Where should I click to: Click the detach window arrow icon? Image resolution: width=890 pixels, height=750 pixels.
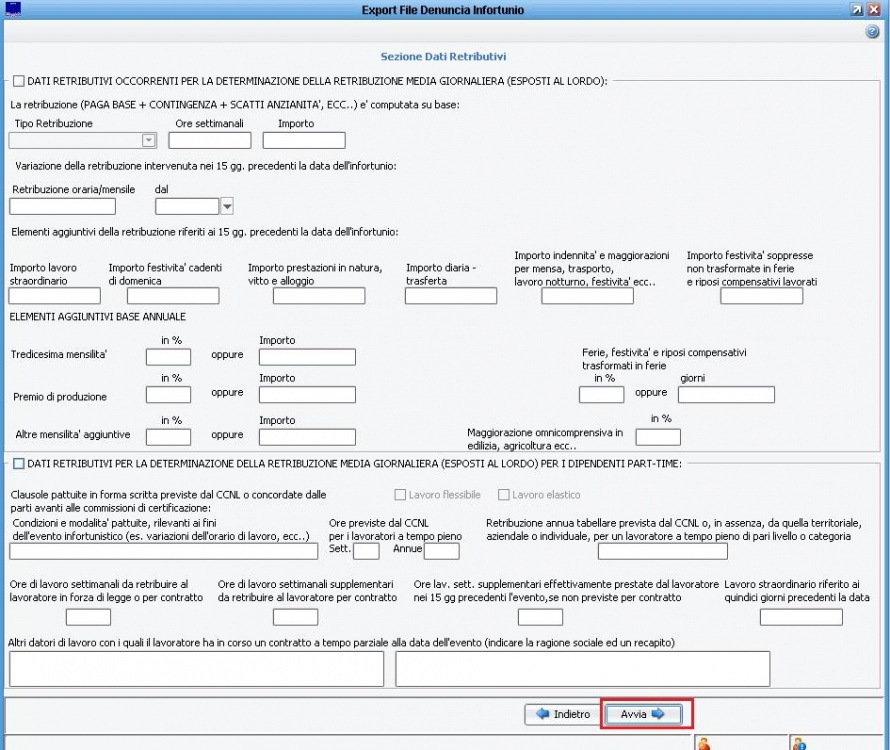[x=857, y=9]
